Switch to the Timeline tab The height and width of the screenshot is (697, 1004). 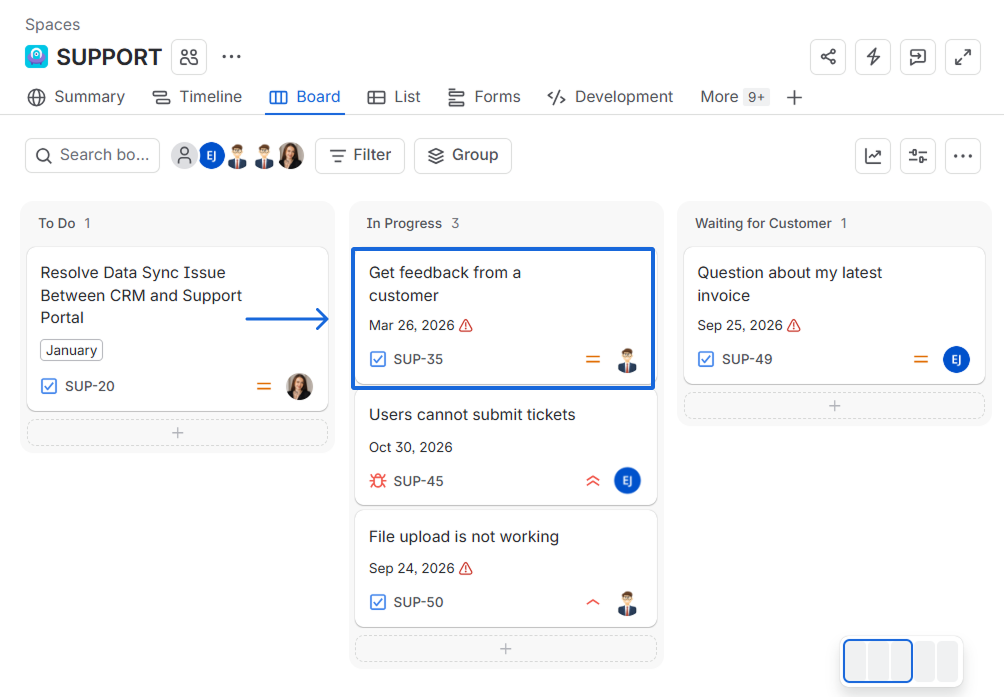click(197, 97)
